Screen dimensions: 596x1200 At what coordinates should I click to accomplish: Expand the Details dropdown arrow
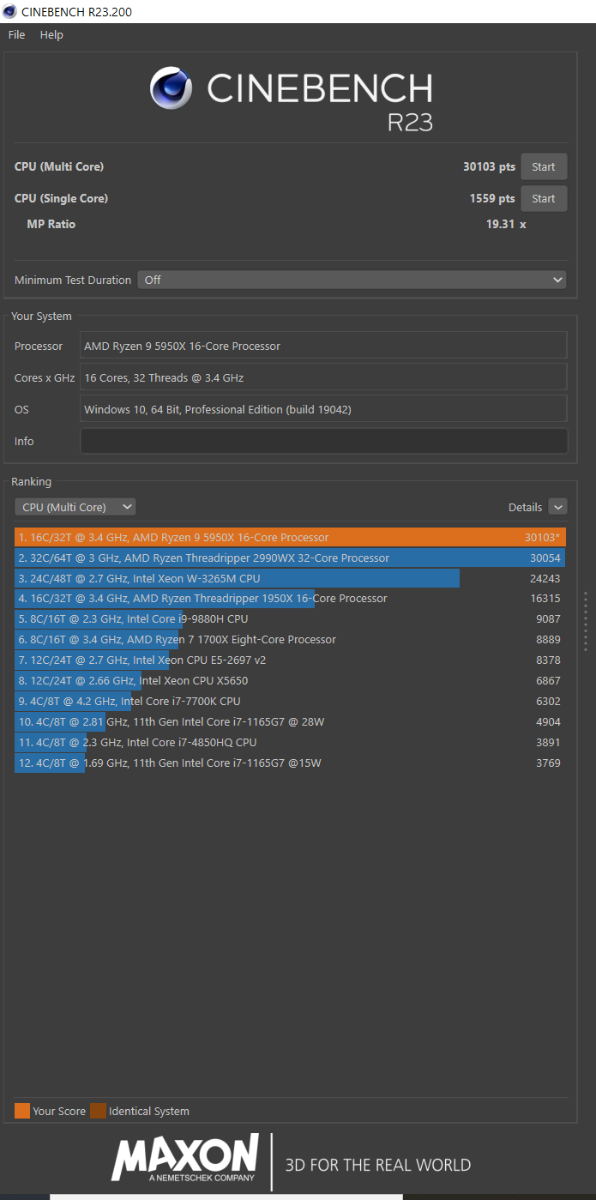tap(557, 507)
